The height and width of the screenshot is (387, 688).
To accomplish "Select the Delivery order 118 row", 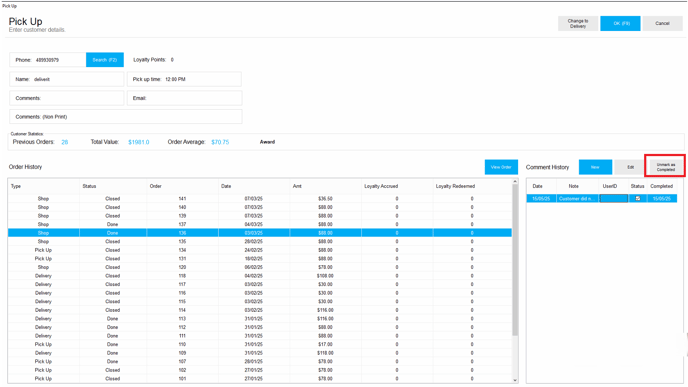I will 260,276.
